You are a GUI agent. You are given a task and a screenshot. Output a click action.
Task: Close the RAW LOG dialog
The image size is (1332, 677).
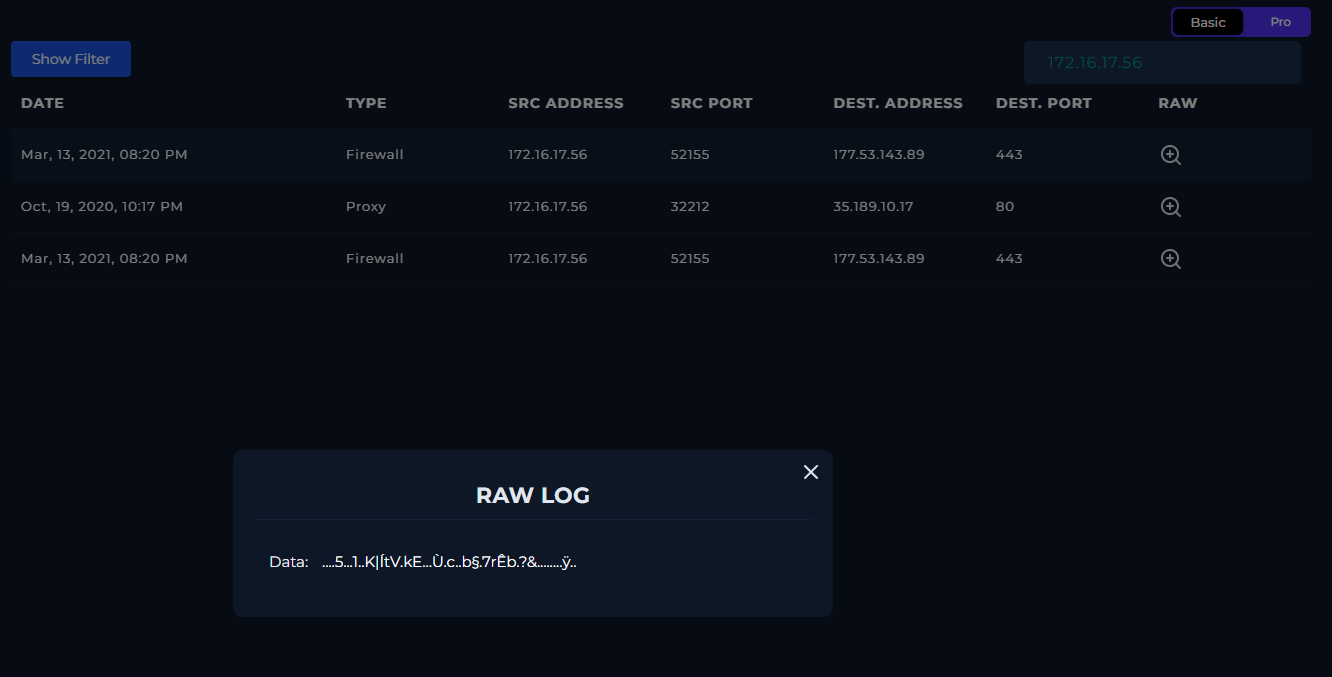pos(811,472)
